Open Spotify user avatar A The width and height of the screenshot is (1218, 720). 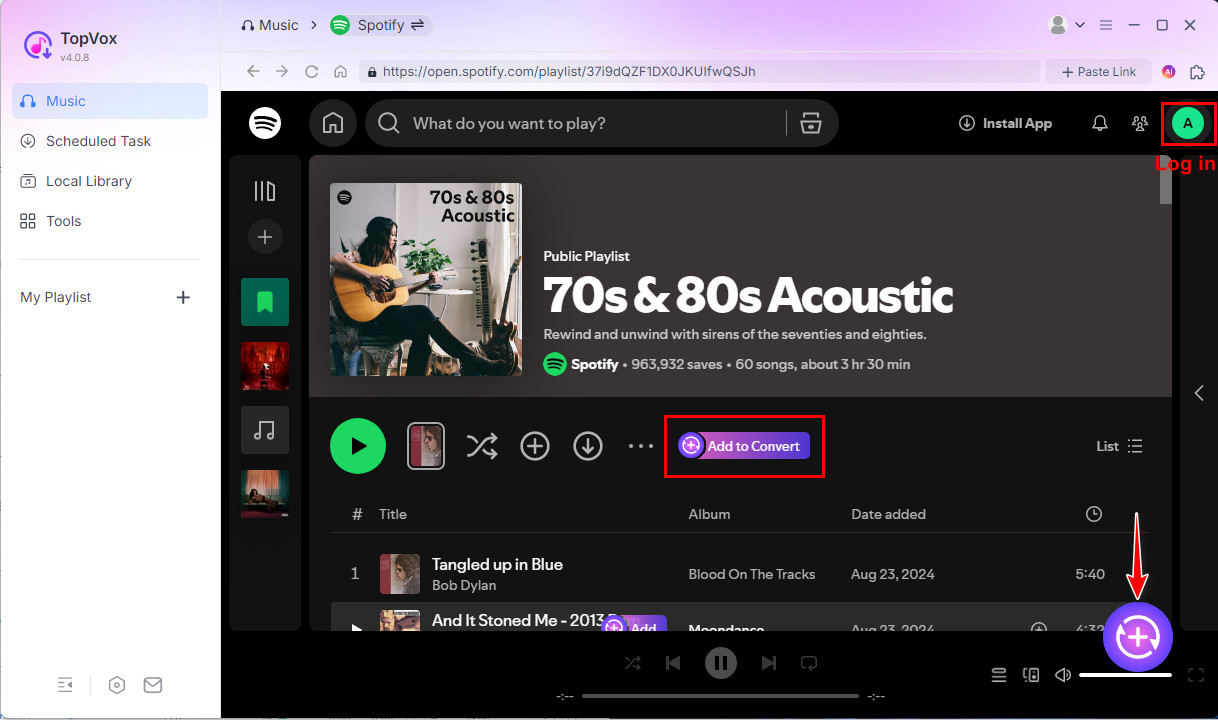click(x=1188, y=123)
